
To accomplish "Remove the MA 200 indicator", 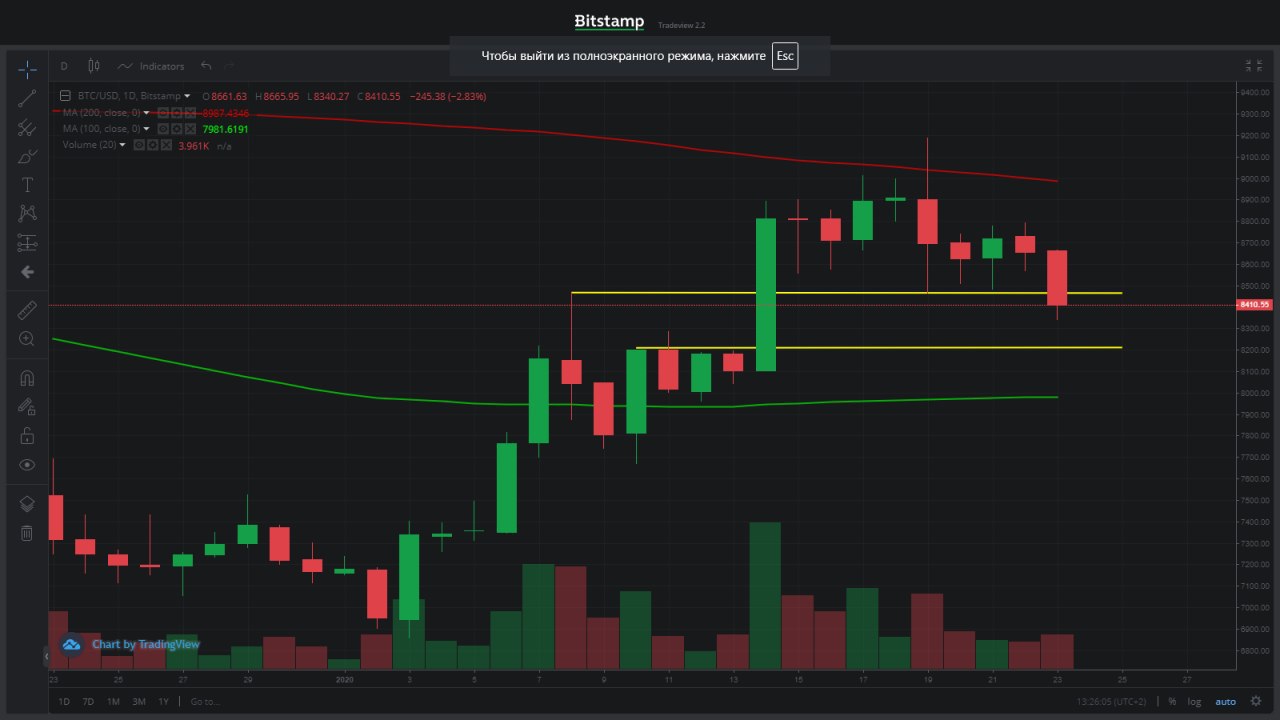I will (190, 113).
